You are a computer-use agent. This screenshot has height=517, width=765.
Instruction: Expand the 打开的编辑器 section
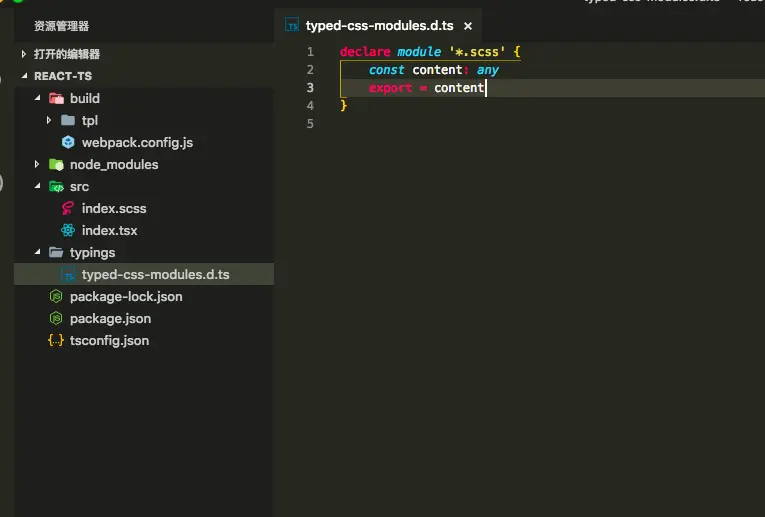24,54
